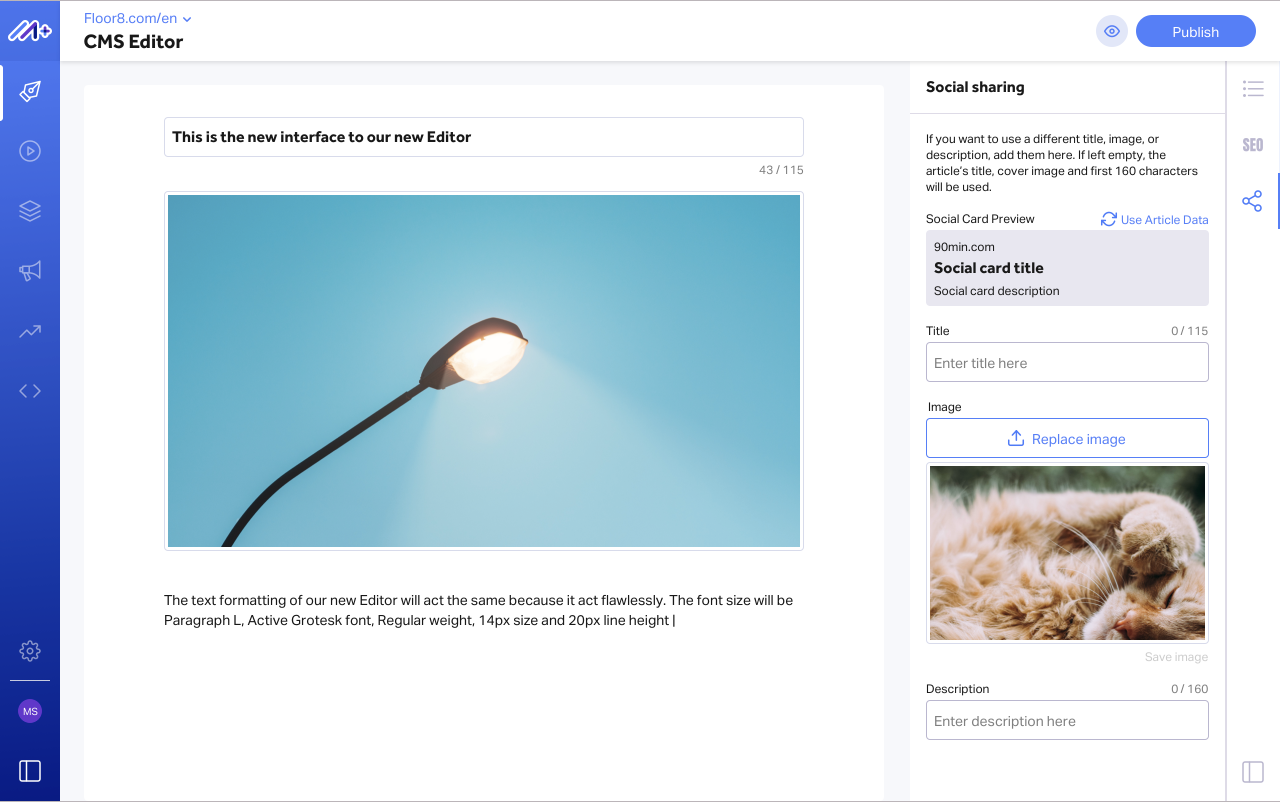Click the social card preview box
This screenshot has width=1280, height=804.
pyautogui.click(x=1067, y=268)
